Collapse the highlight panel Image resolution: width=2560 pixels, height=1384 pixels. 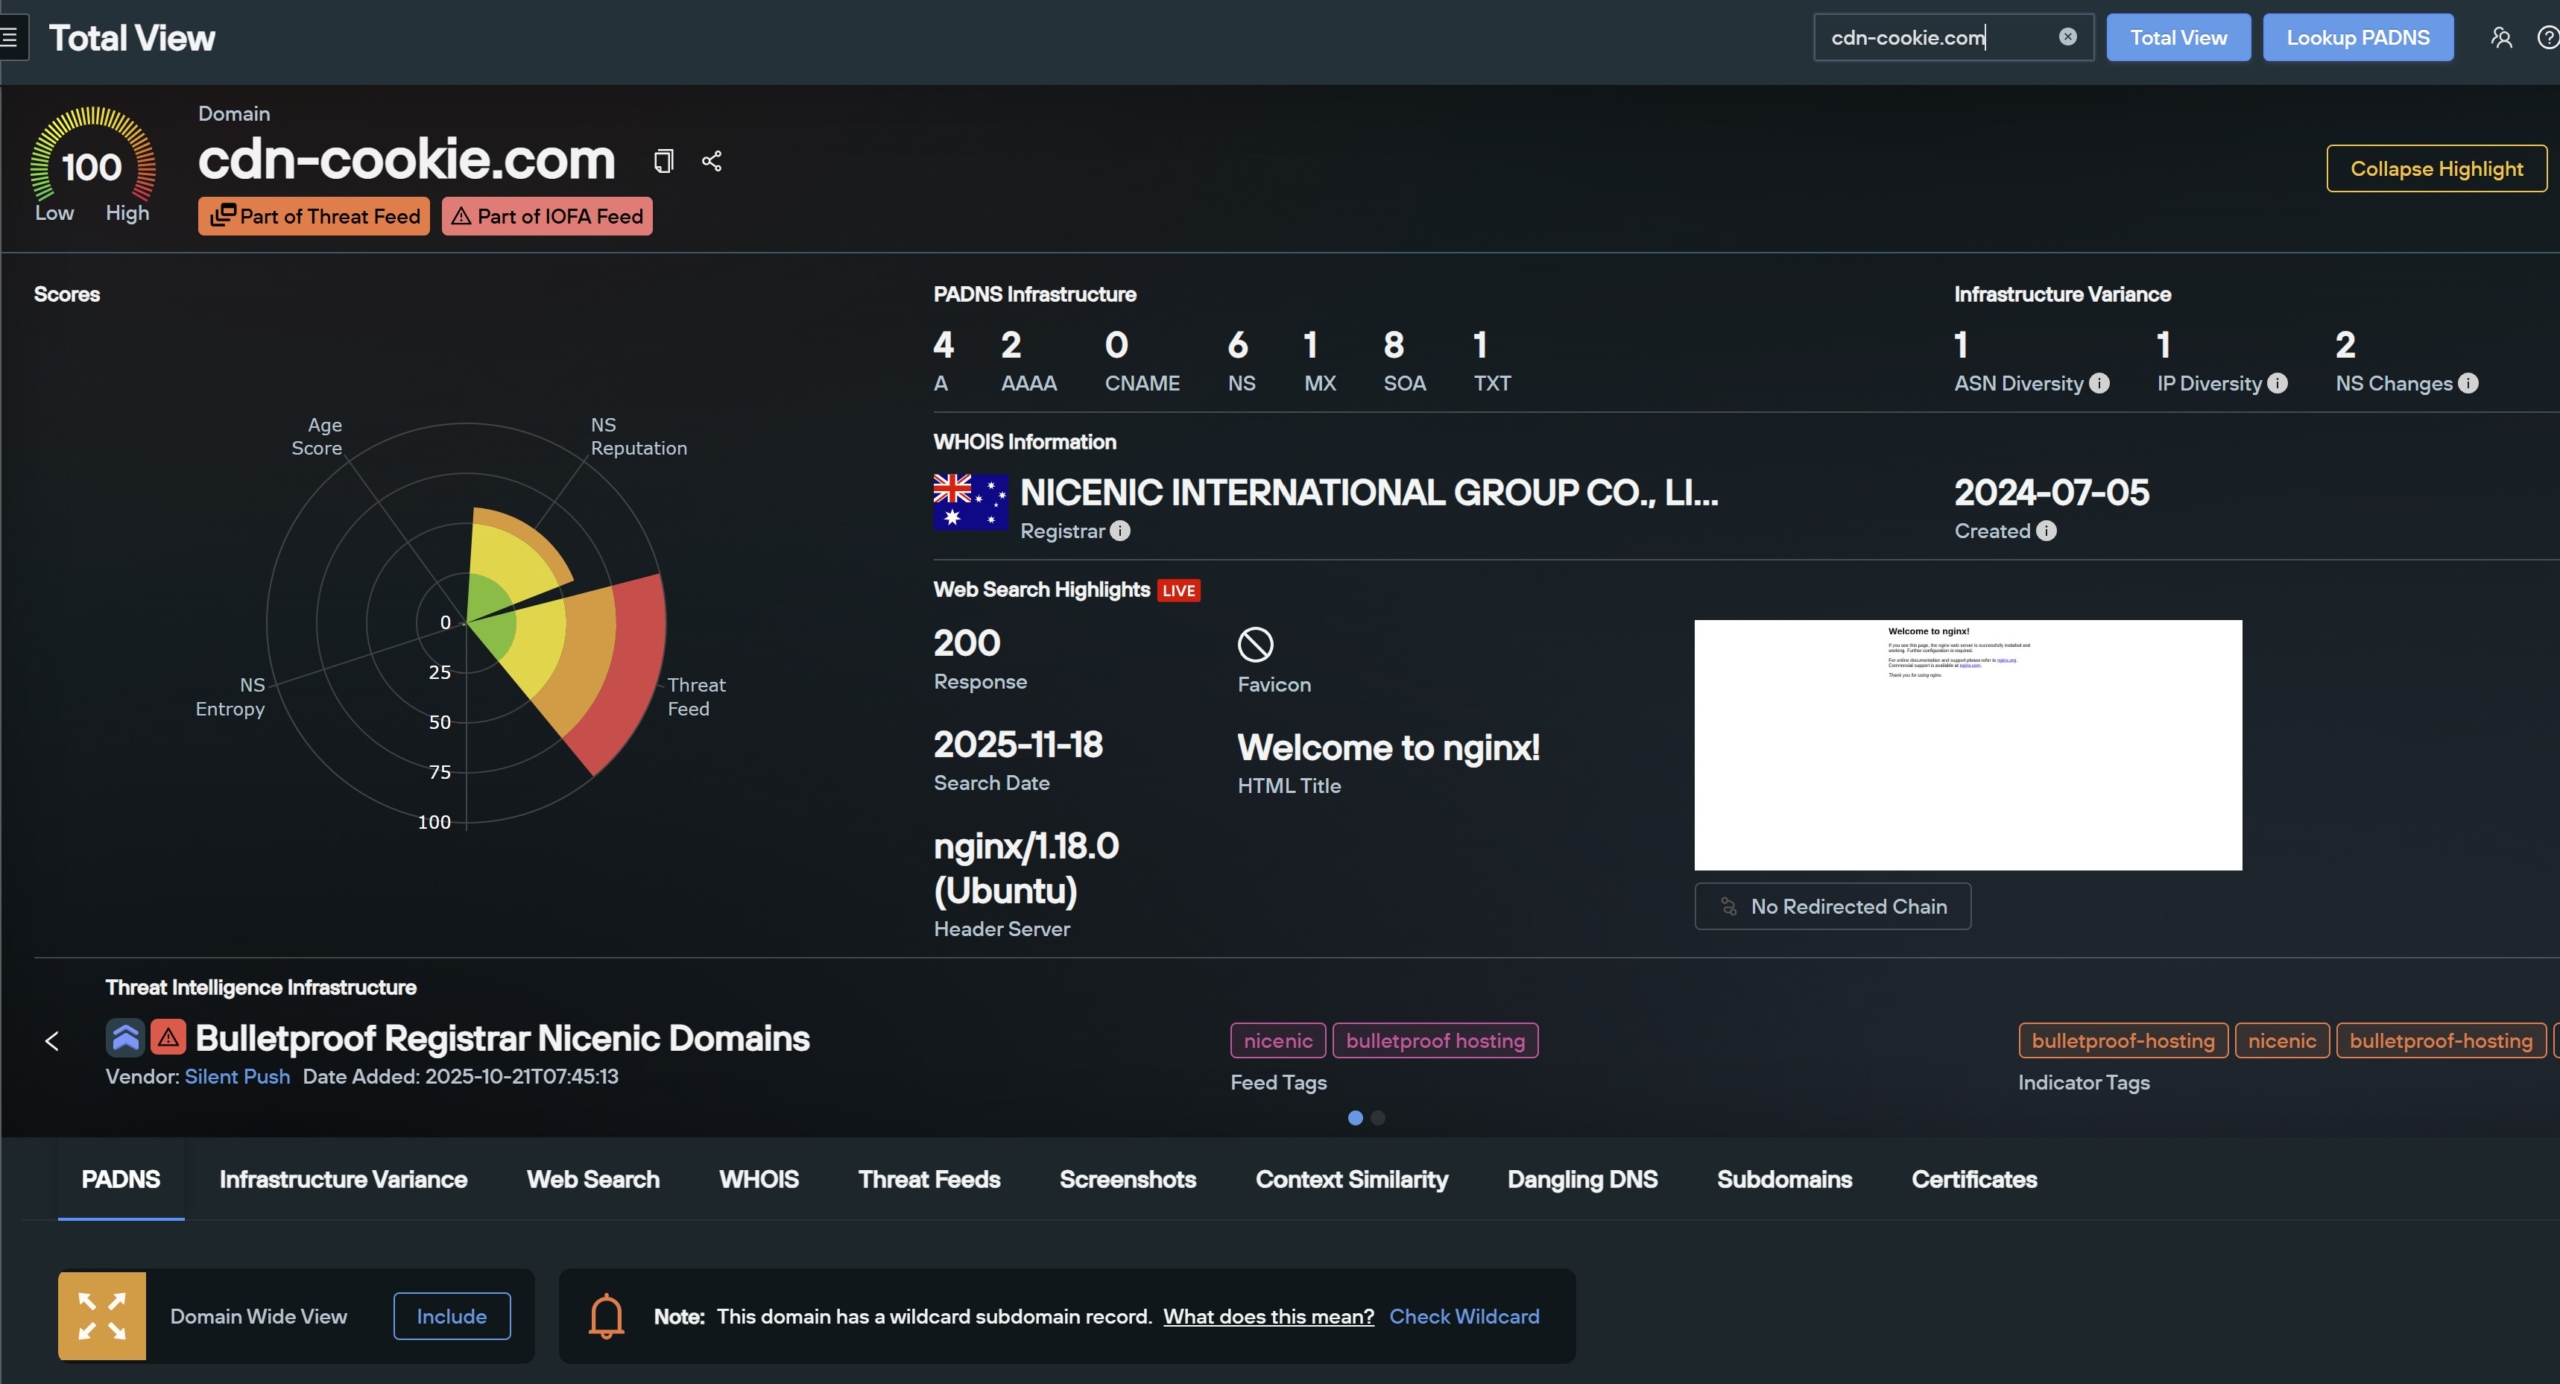[x=2436, y=169]
